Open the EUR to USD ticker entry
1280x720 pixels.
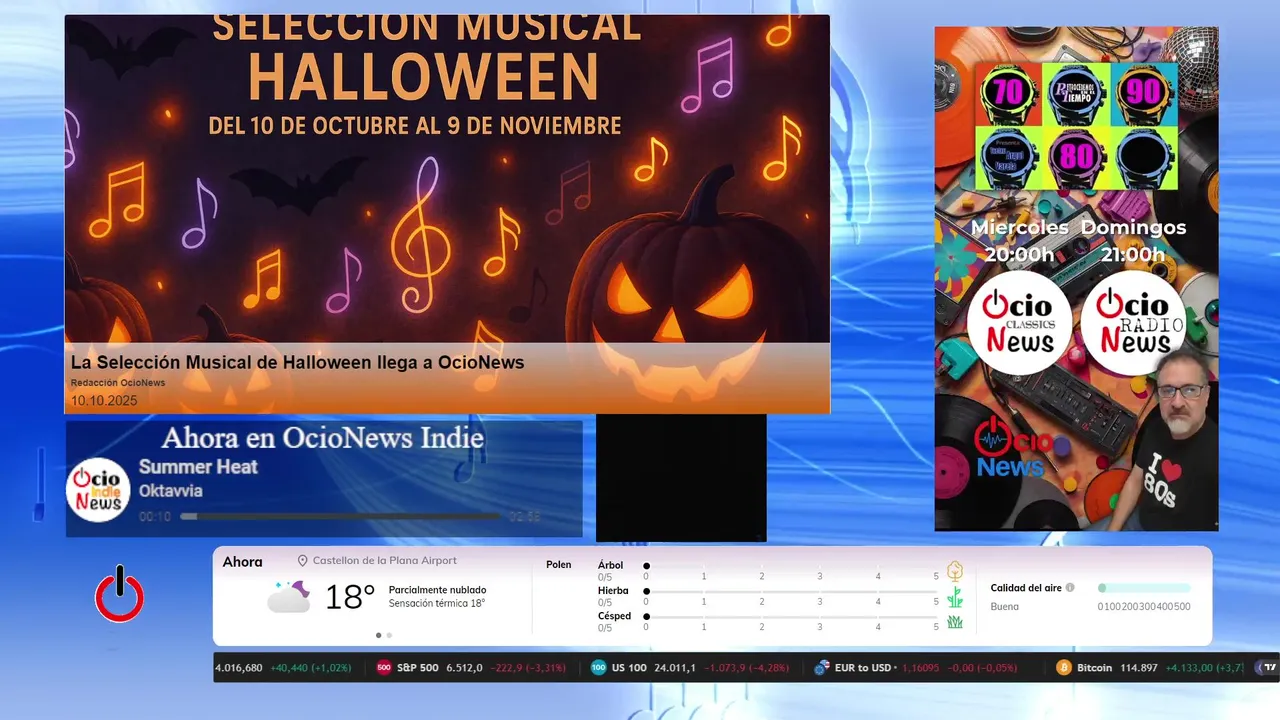click(916, 668)
